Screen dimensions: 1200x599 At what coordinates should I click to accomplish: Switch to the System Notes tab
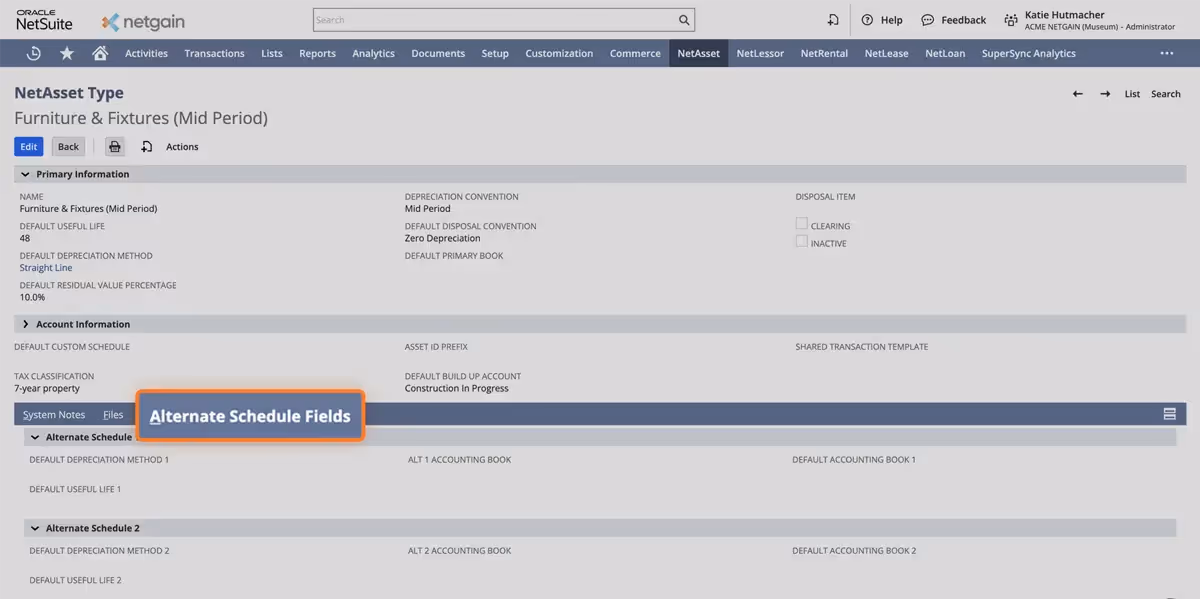53,413
